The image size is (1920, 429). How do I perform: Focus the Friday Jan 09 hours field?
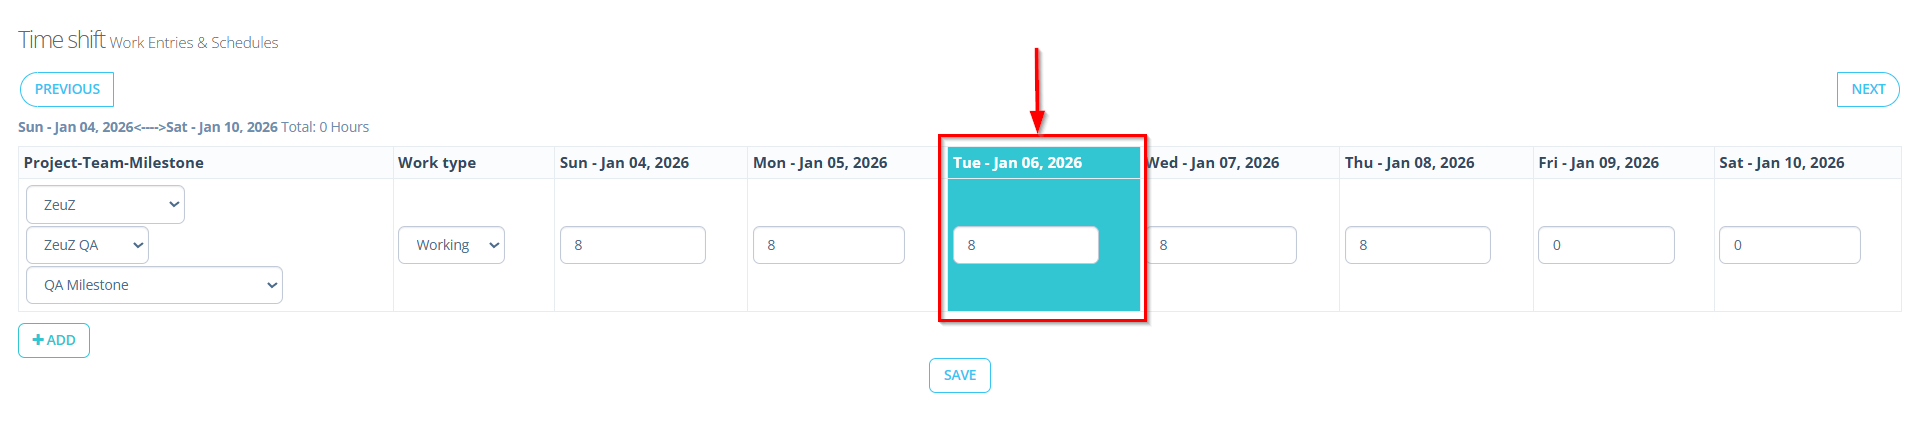tap(1606, 245)
